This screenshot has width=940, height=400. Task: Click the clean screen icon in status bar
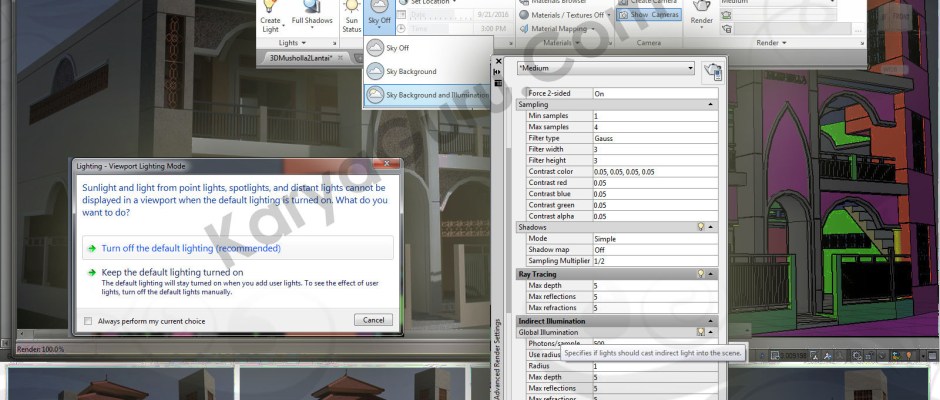(x=932, y=356)
